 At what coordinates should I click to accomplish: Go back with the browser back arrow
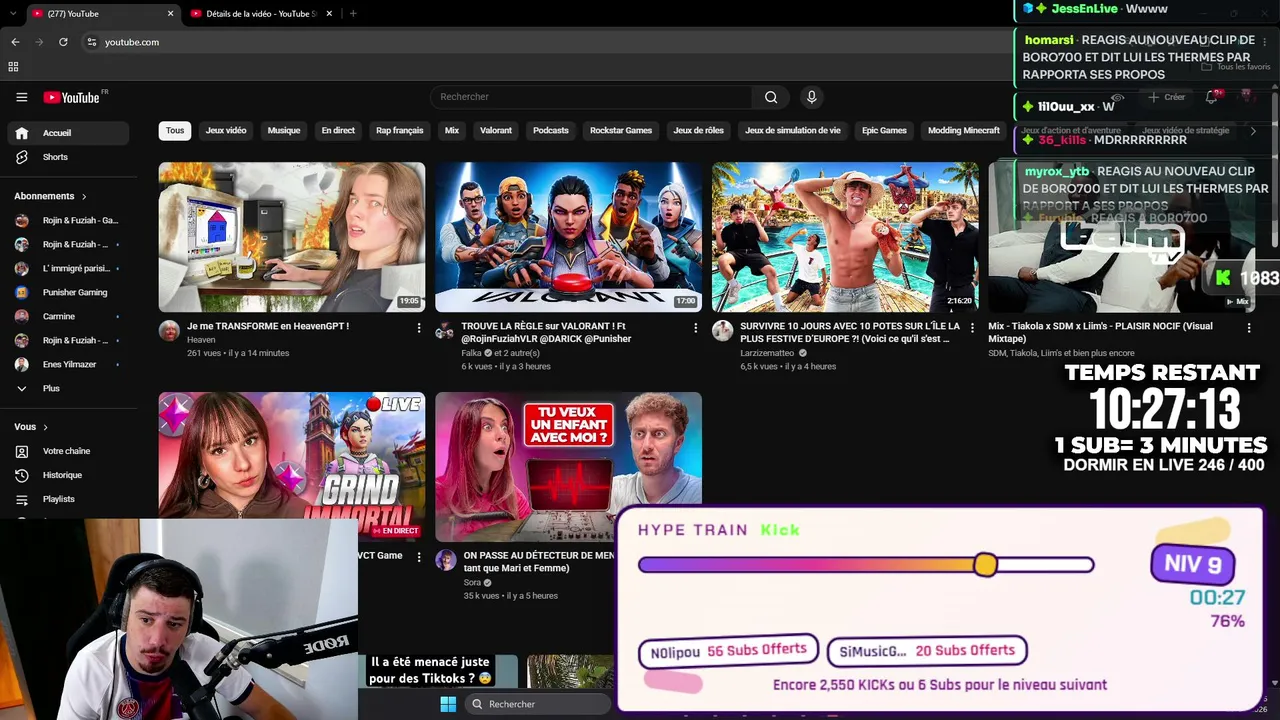pyautogui.click(x=15, y=42)
